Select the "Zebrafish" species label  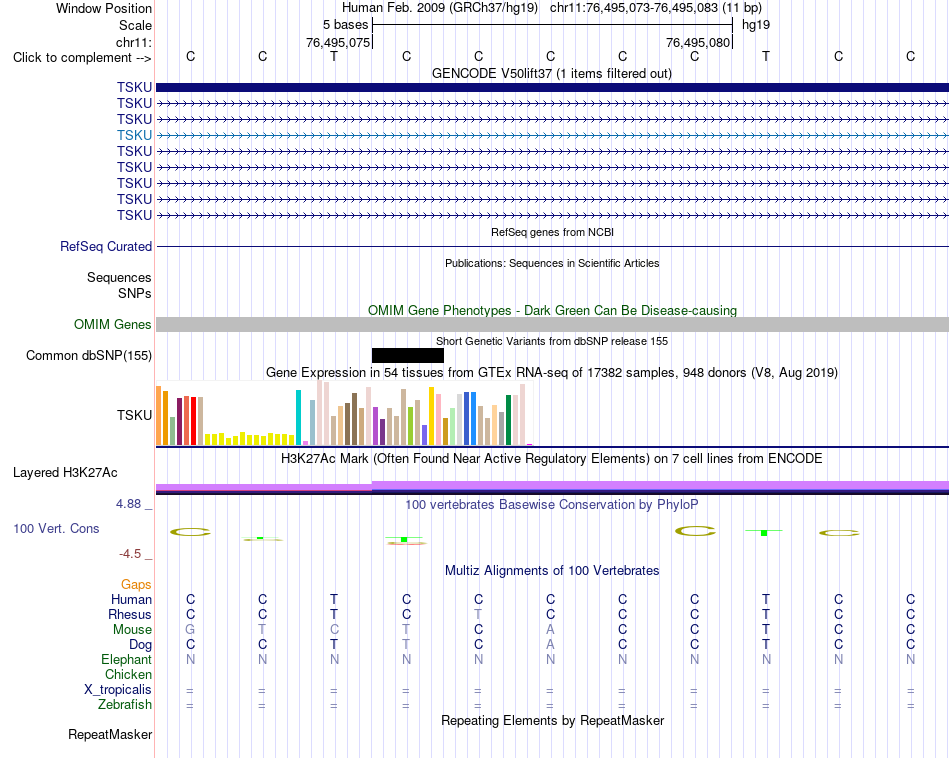(125, 705)
